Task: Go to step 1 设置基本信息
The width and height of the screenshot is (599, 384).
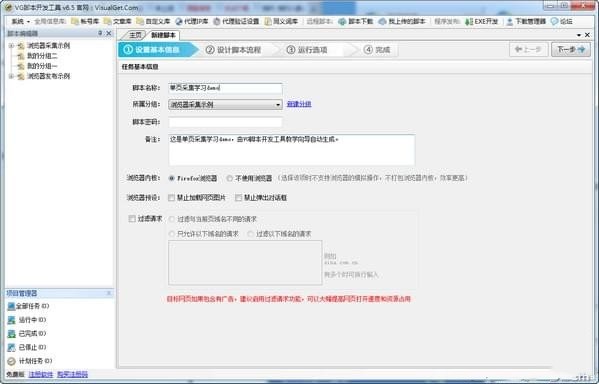Action: pos(157,50)
